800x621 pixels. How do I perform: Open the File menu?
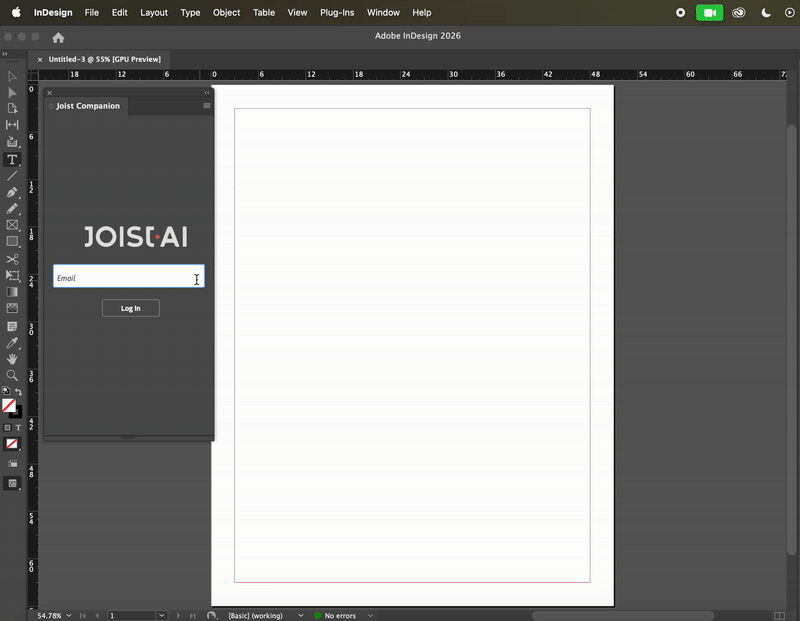click(x=92, y=13)
